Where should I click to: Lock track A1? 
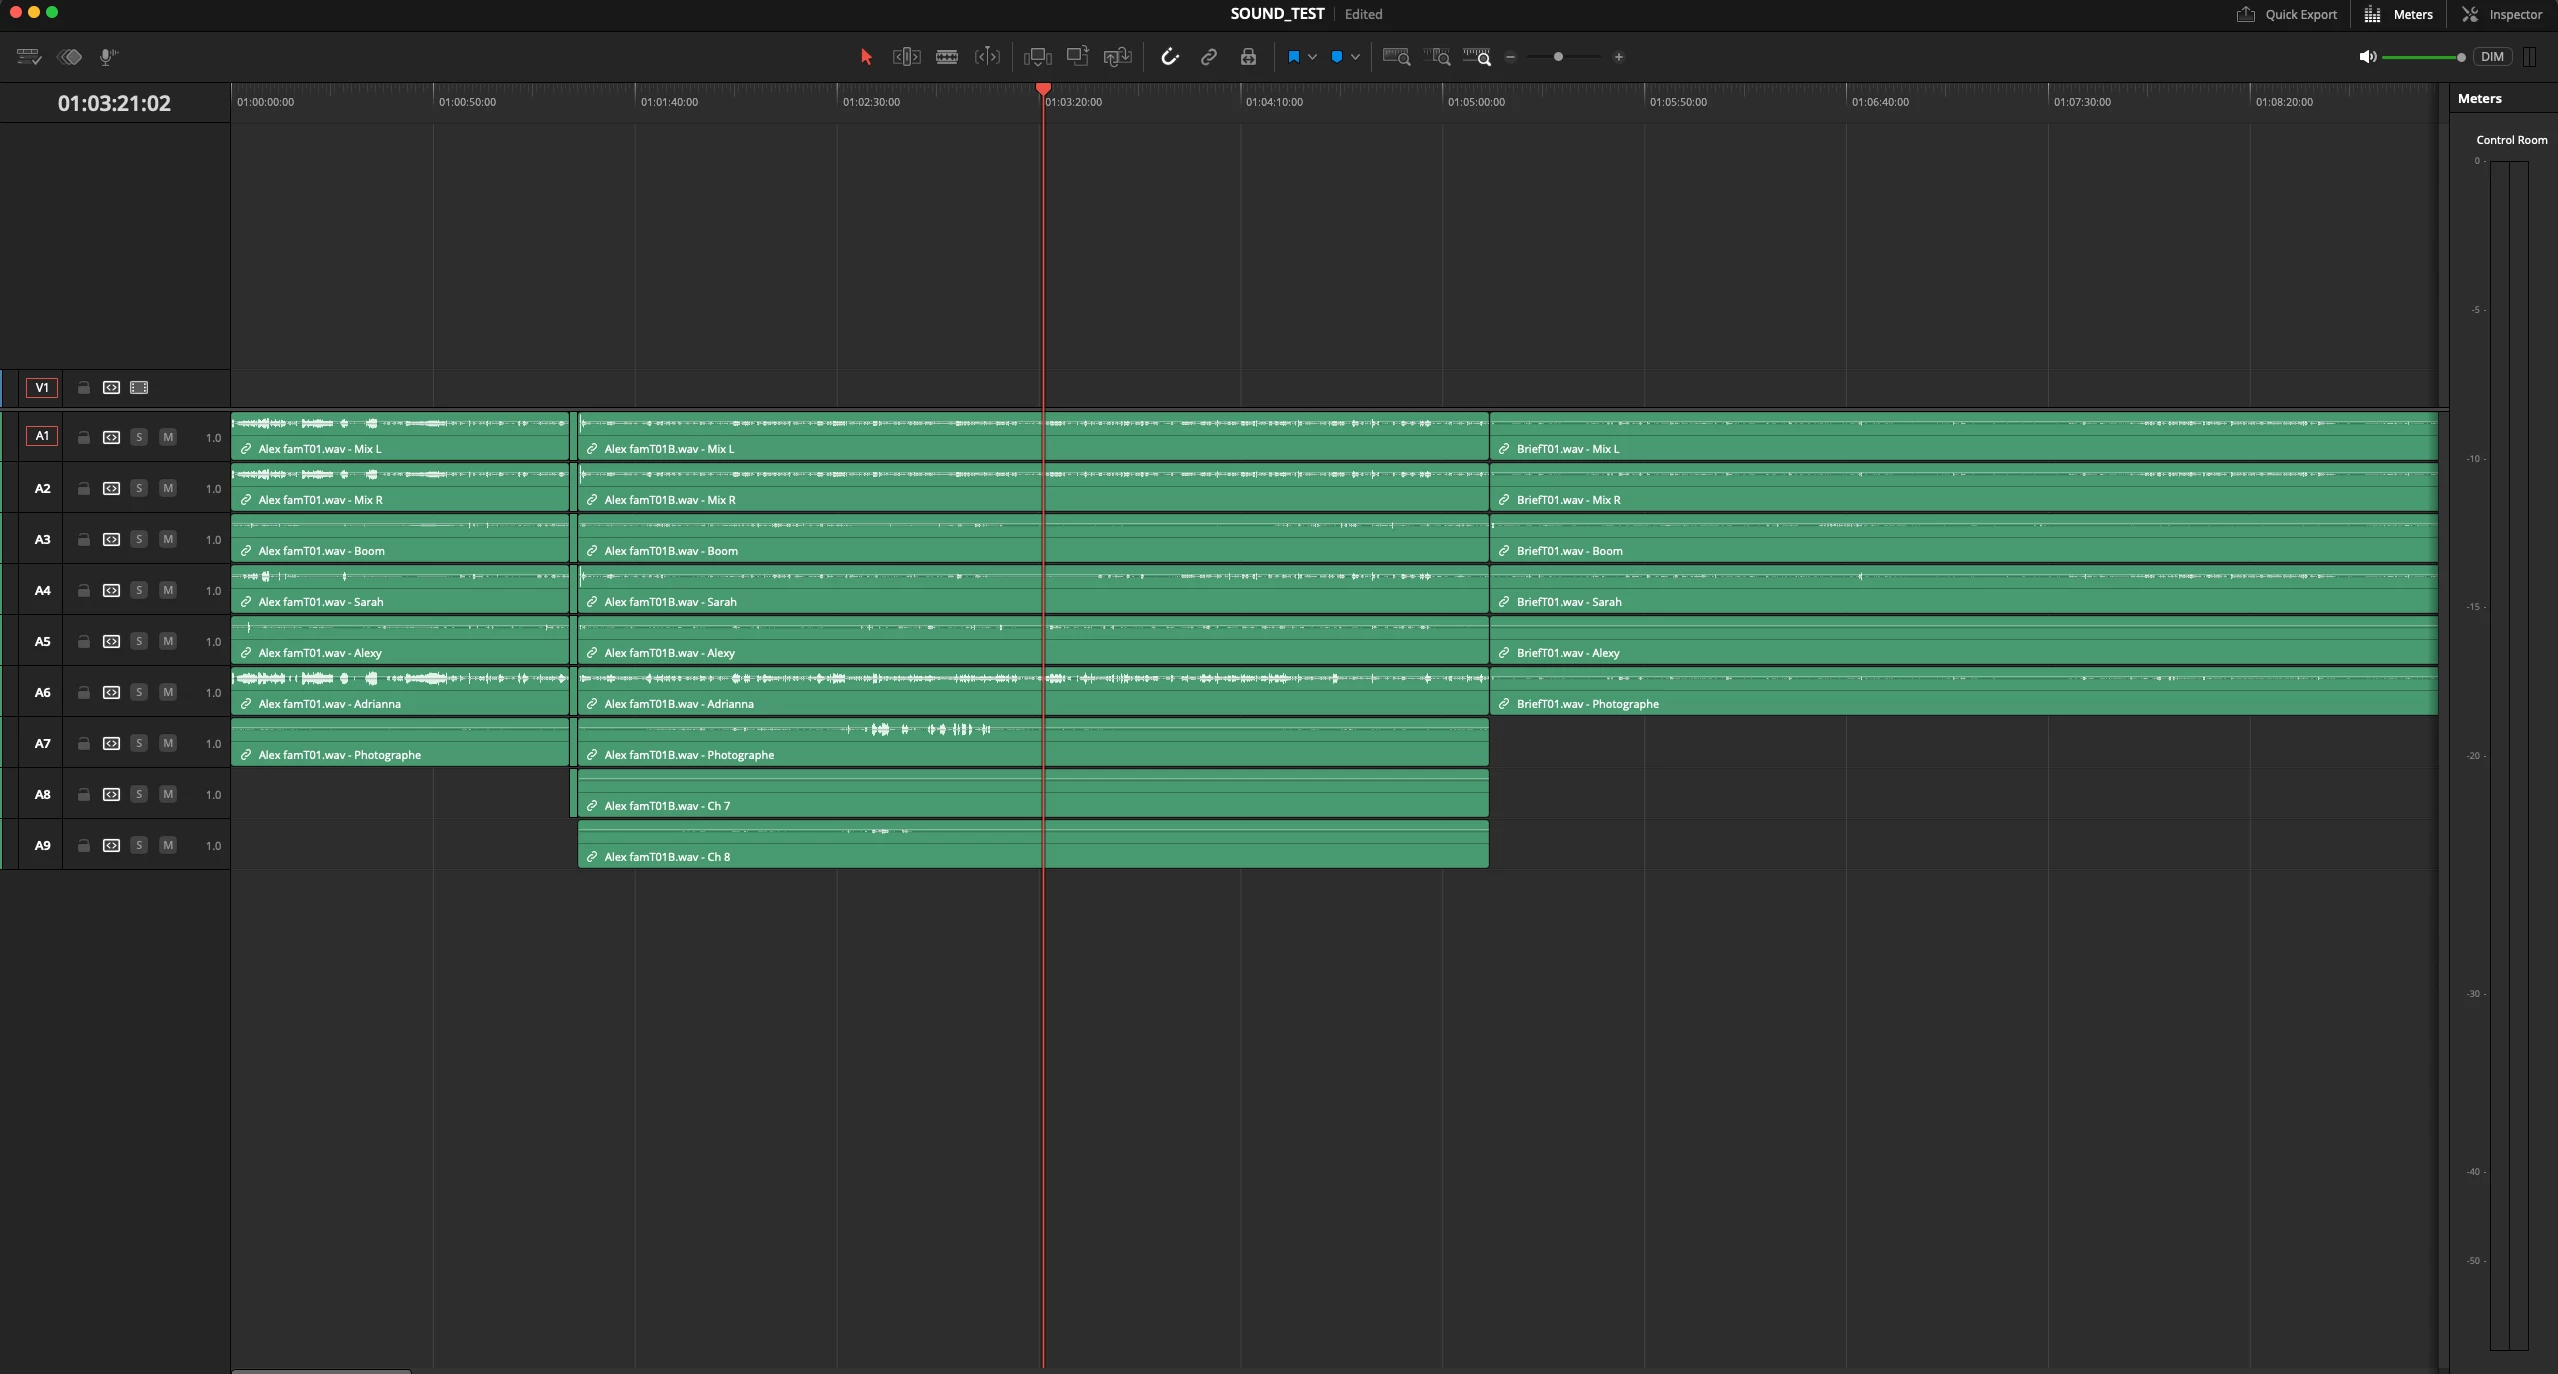point(84,438)
